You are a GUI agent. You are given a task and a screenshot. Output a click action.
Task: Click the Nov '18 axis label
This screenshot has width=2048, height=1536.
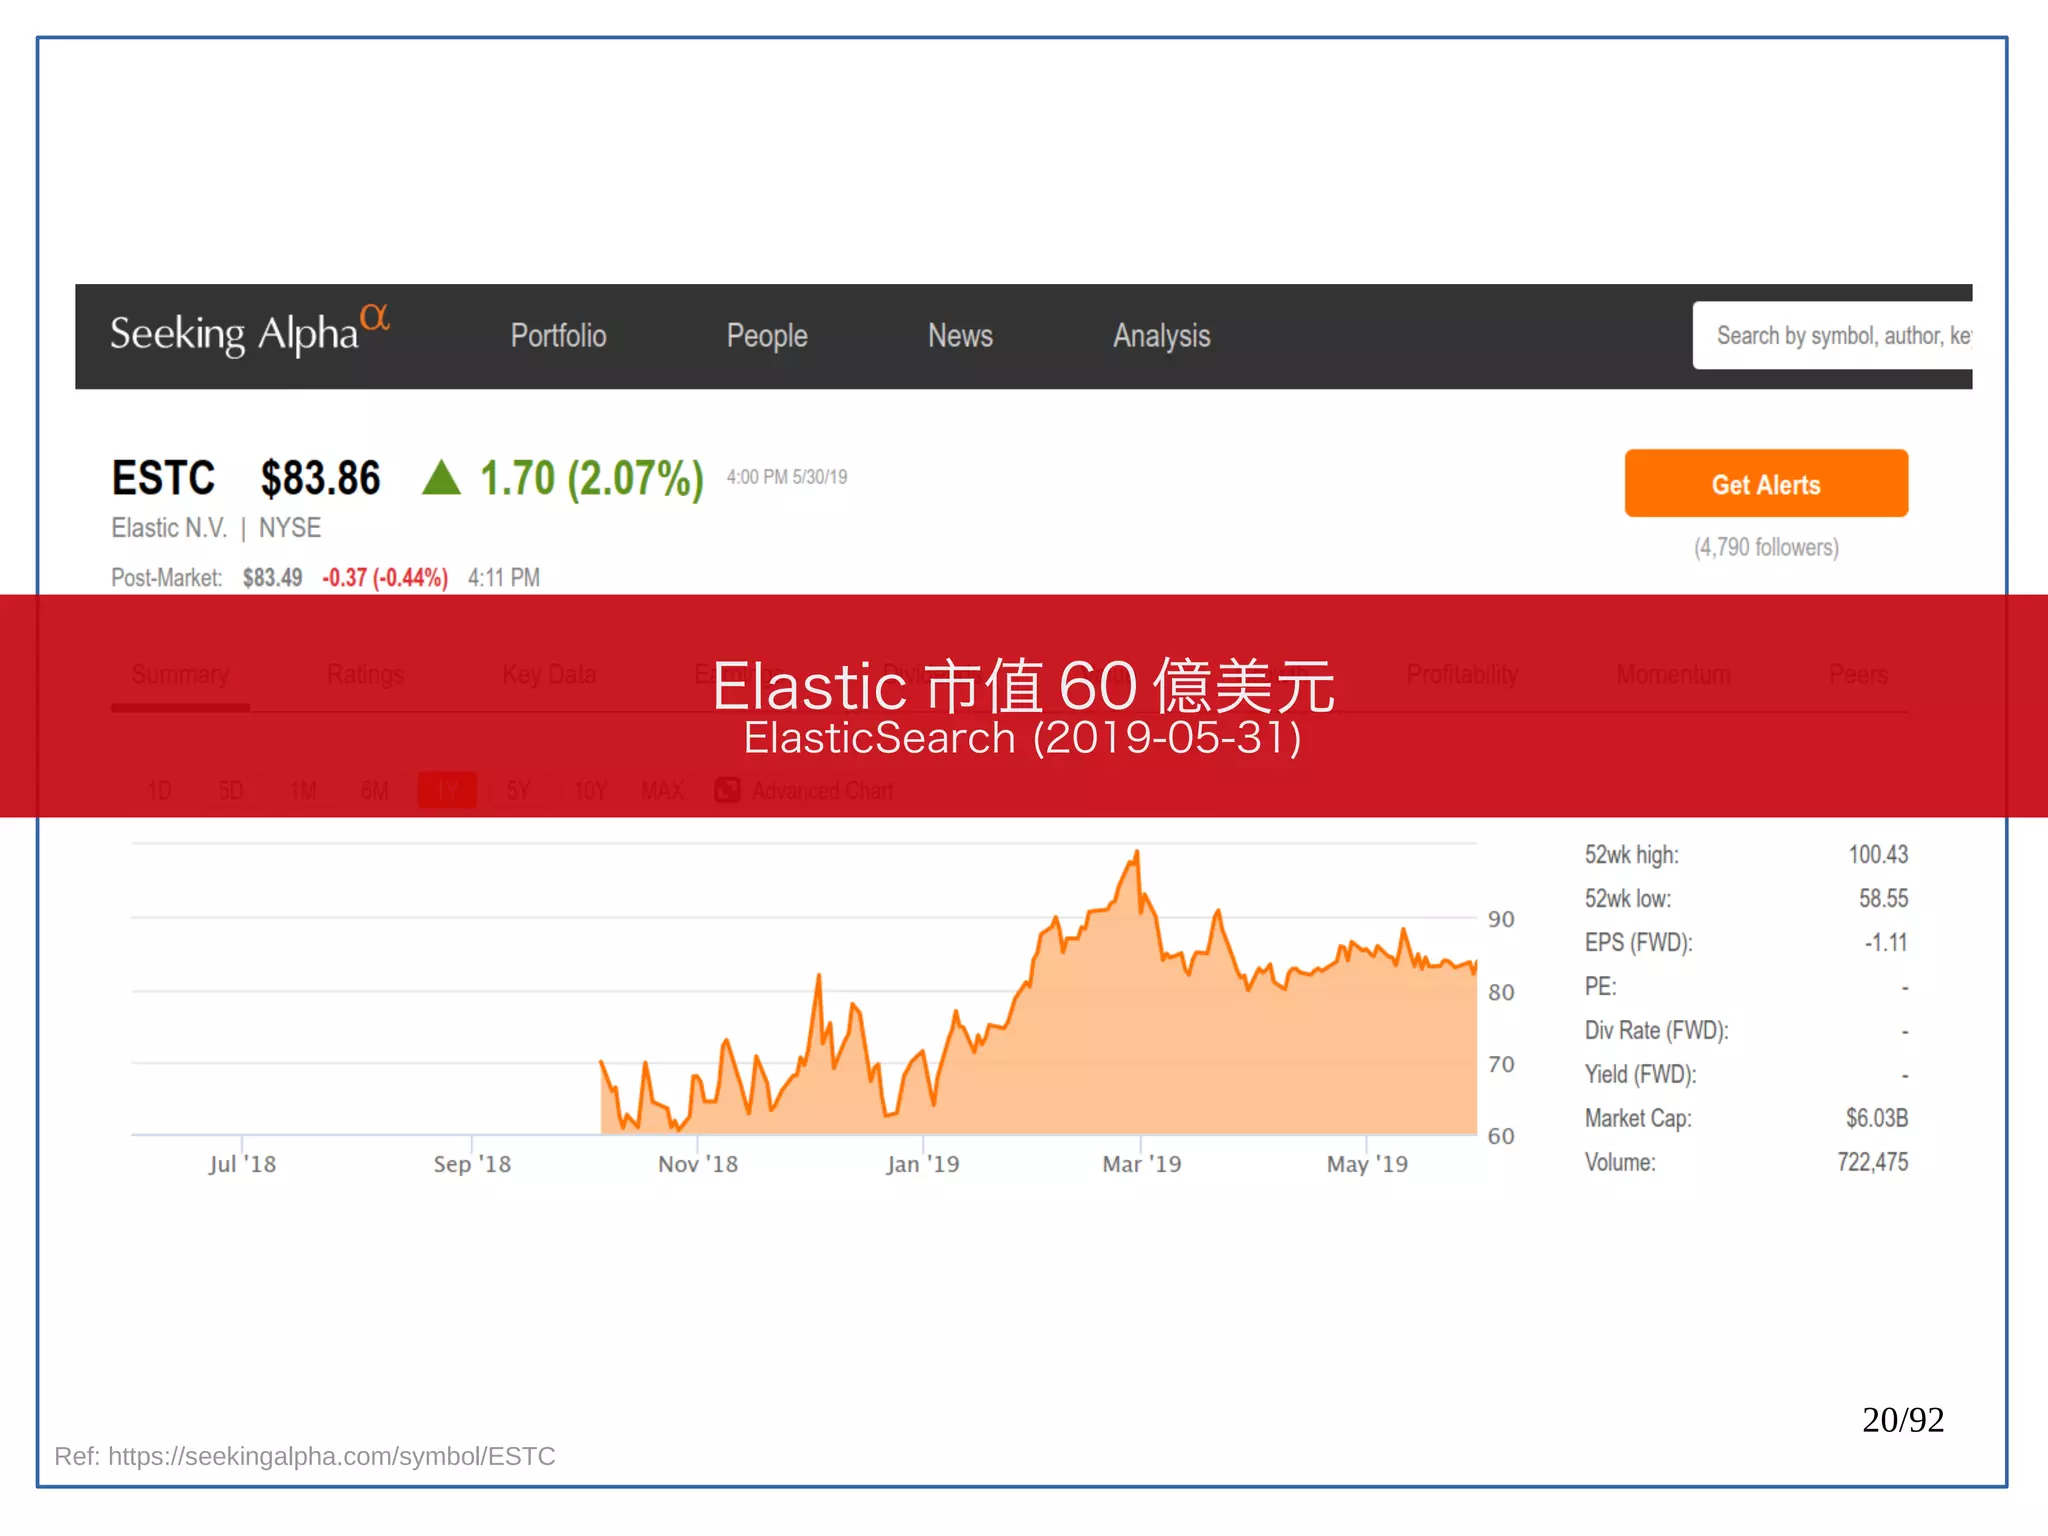pyautogui.click(x=698, y=1164)
